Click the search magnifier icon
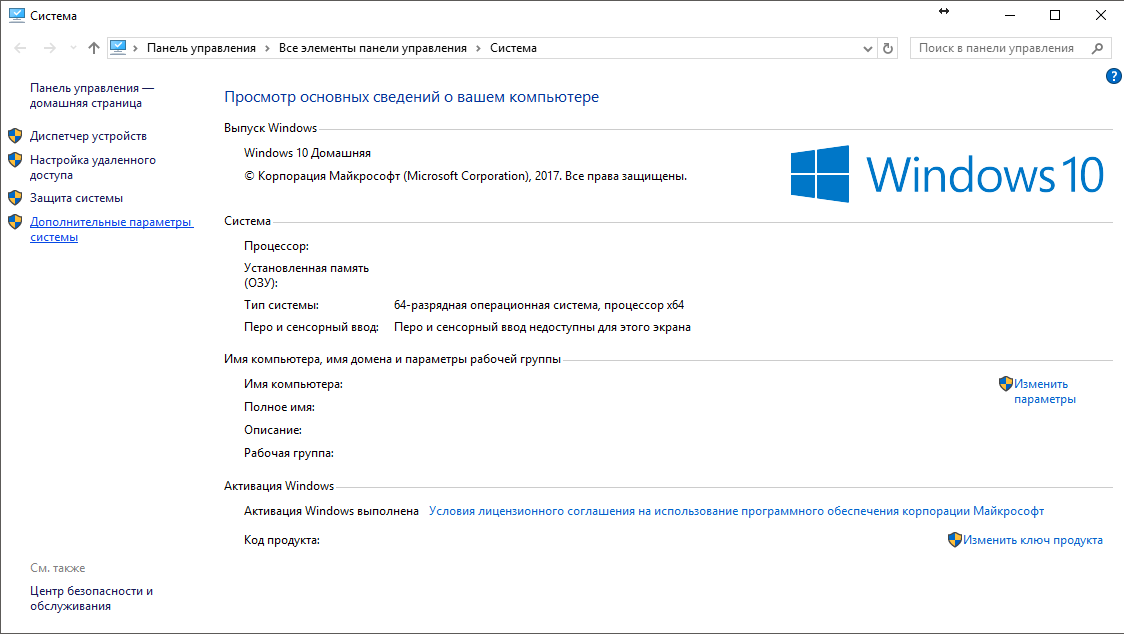Viewport: 1127px width, 634px height. click(x=1097, y=48)
